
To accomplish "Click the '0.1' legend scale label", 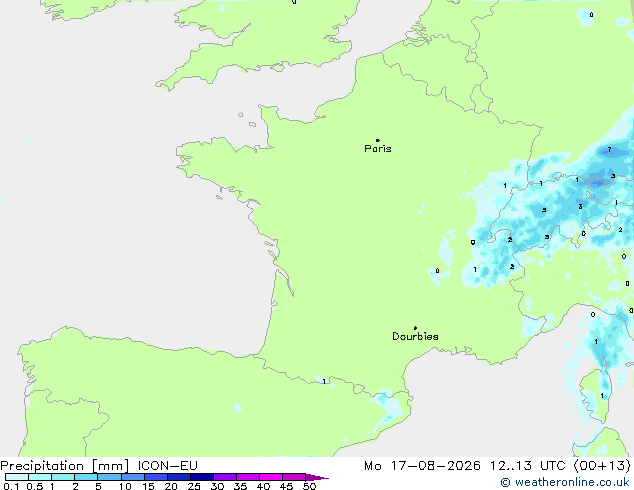I will click(11, 486).
